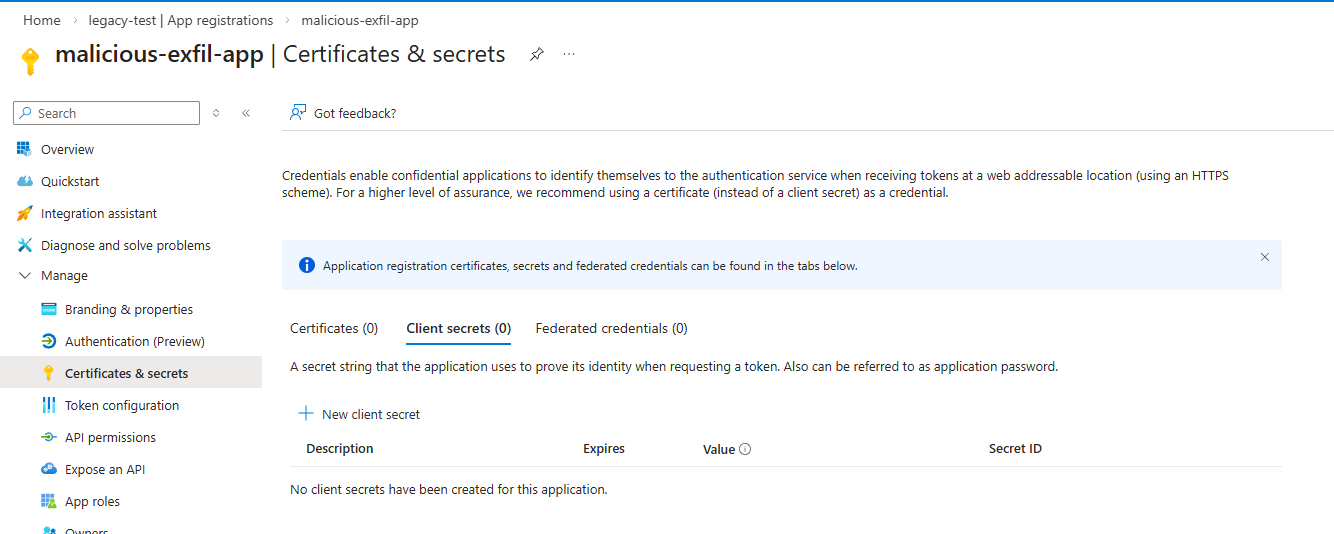Click the blue info icon in banner
This screenshot has height=534, width=1334.
[307, 265]
